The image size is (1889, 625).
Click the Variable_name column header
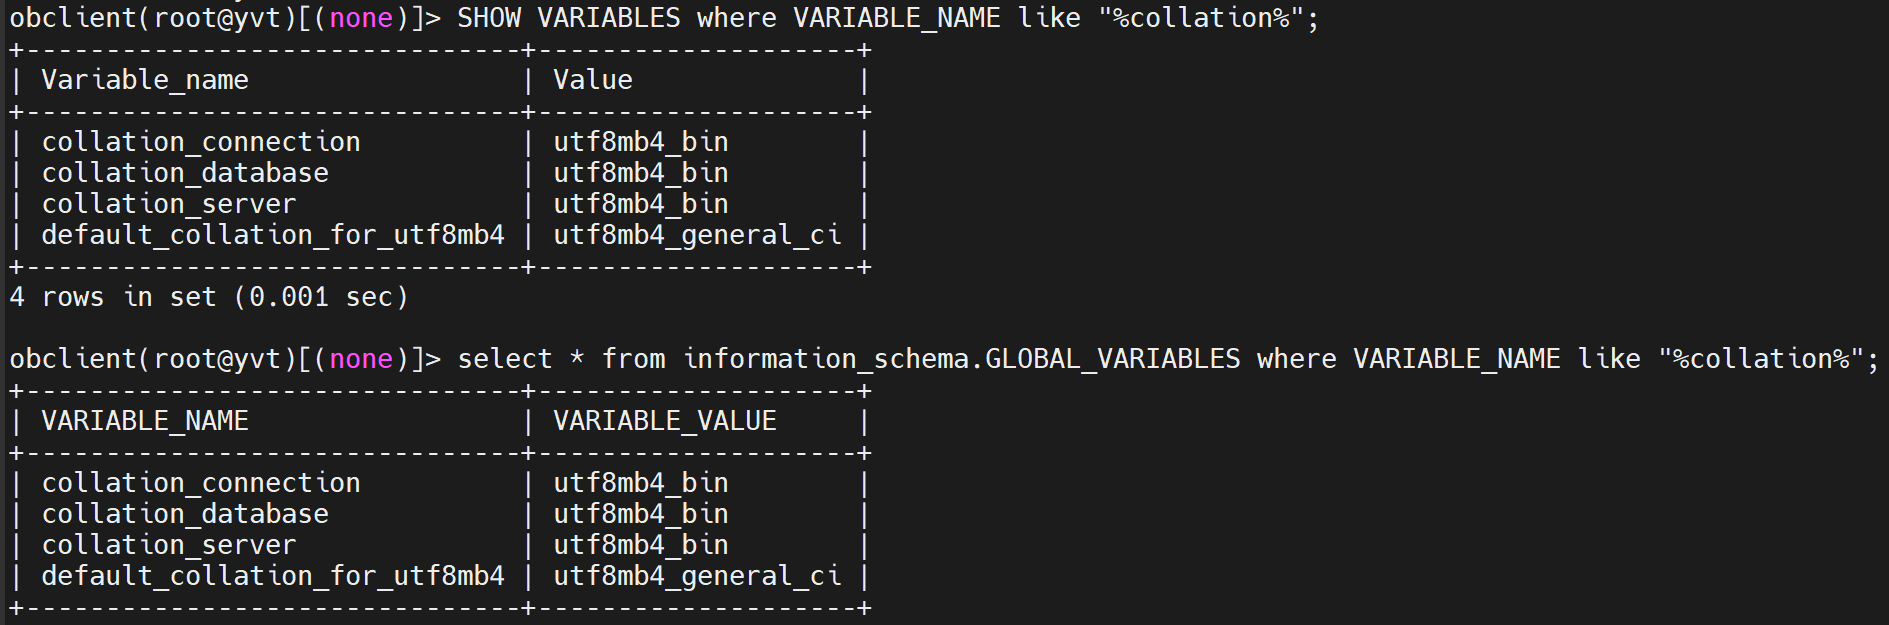[145, 80]
